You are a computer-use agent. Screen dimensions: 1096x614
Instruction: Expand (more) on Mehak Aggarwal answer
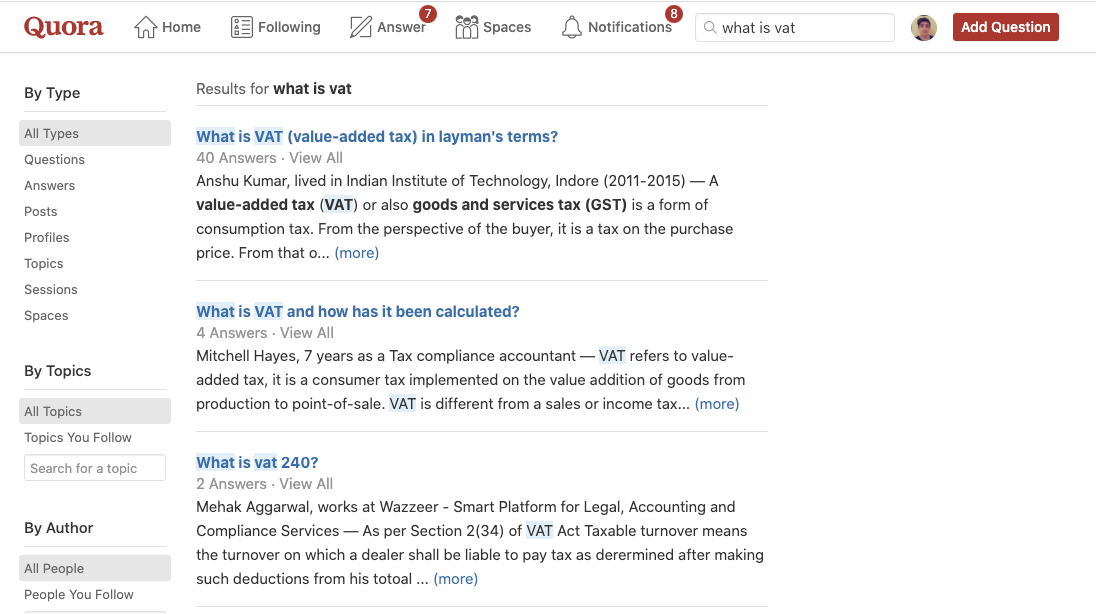[456, 579]
